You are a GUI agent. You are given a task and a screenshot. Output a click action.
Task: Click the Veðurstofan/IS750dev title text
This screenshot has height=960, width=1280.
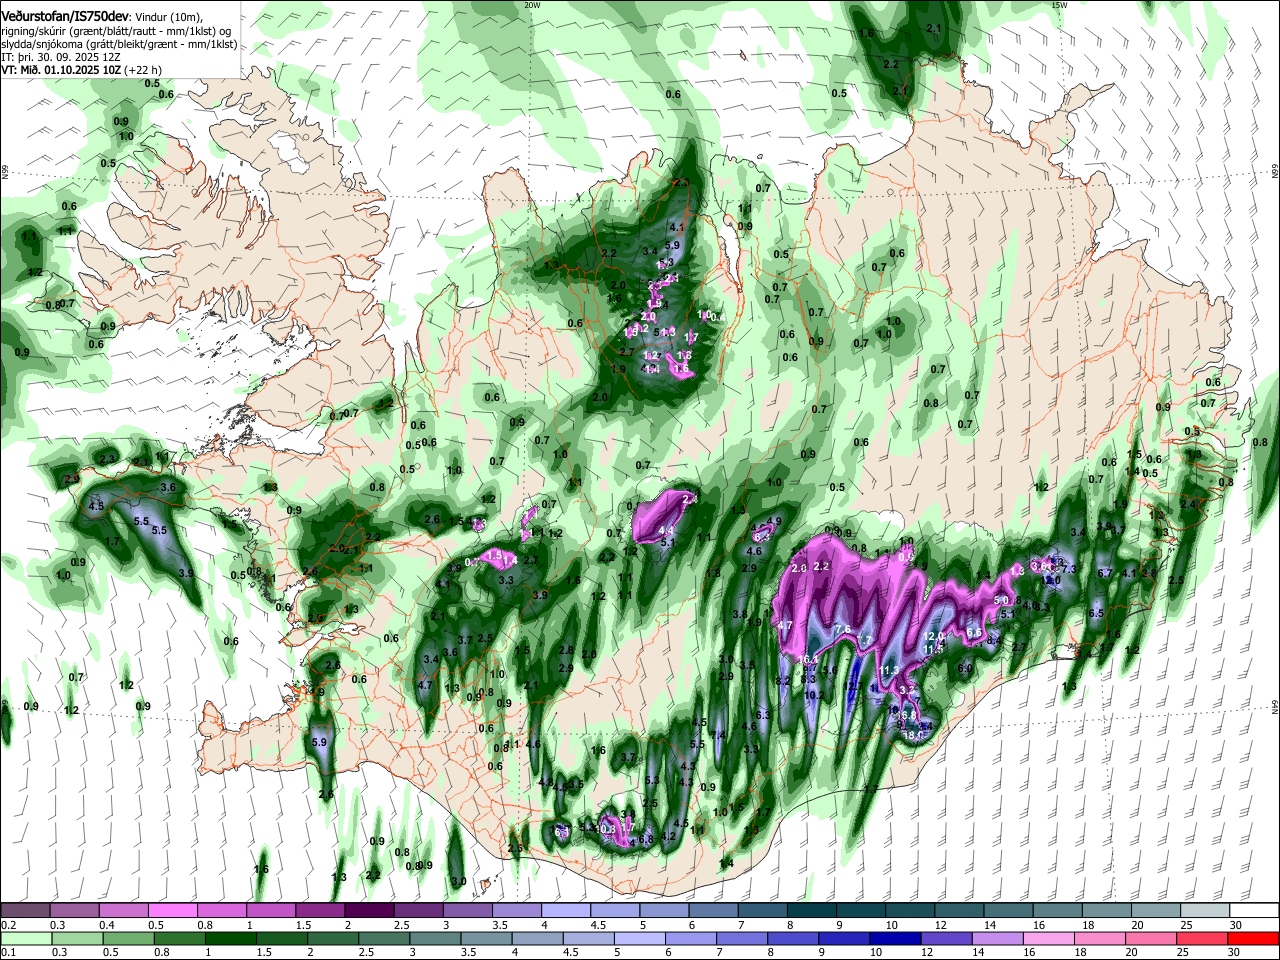point(64,17)
